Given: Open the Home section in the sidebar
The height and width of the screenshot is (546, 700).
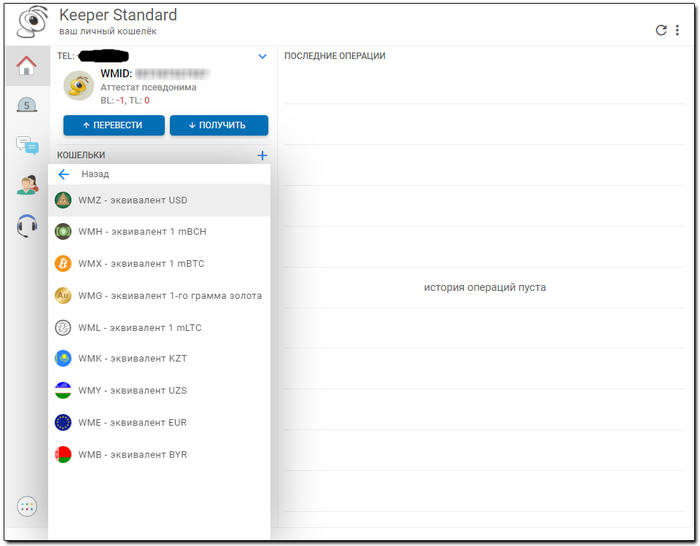Looking at the screenshot, I should point(27,66).
